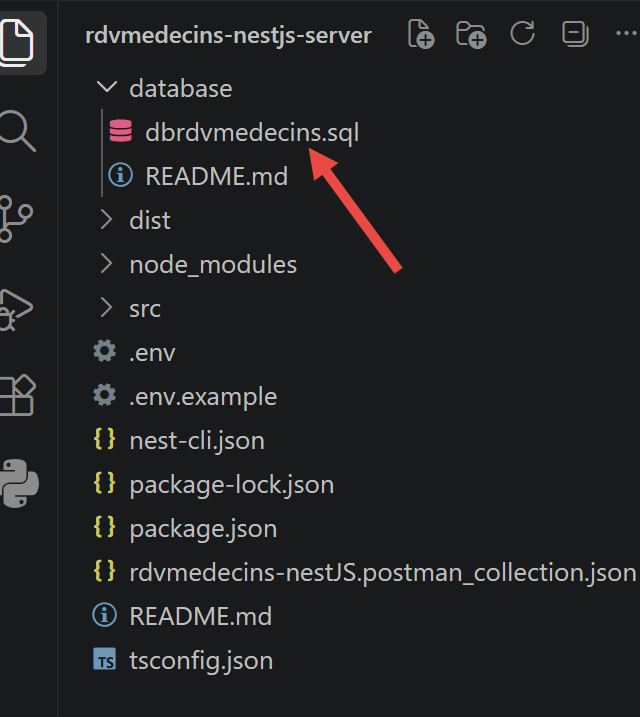Viewport: 640px width, 717px height.
Task: Open the Source Control view
Action: pos(16,219)
